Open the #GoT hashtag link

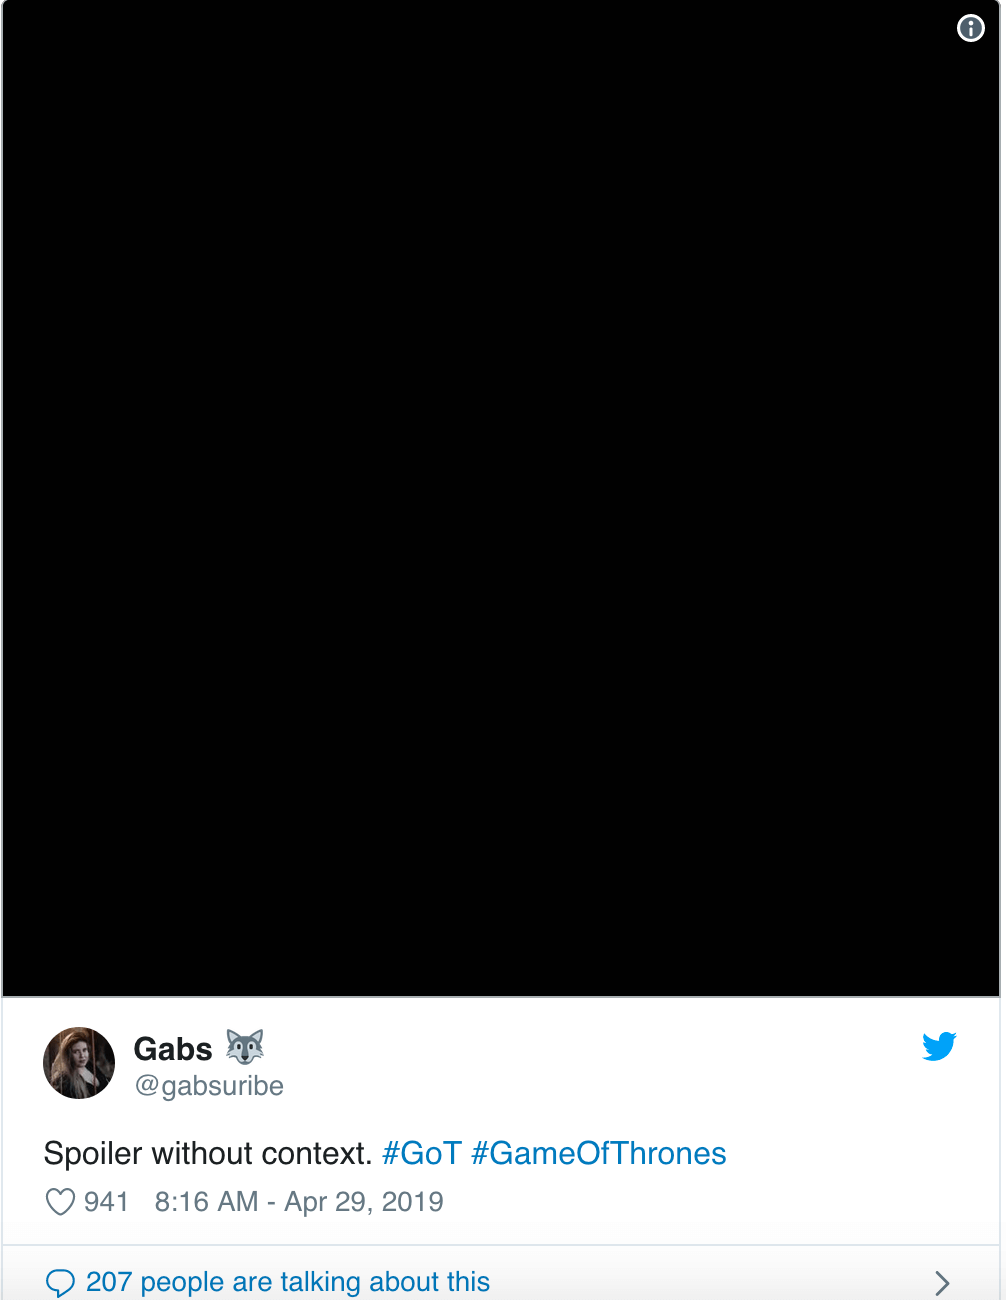click(422, 1153)
